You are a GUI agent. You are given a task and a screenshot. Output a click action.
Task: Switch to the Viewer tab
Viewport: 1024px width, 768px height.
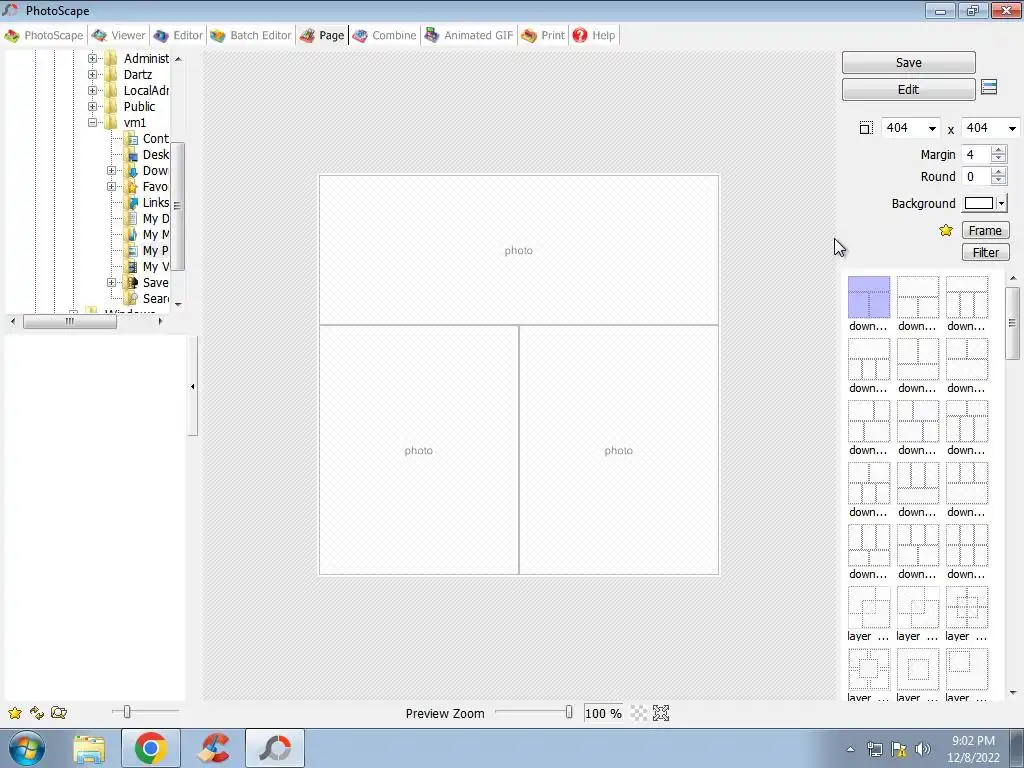pos(119,35)
